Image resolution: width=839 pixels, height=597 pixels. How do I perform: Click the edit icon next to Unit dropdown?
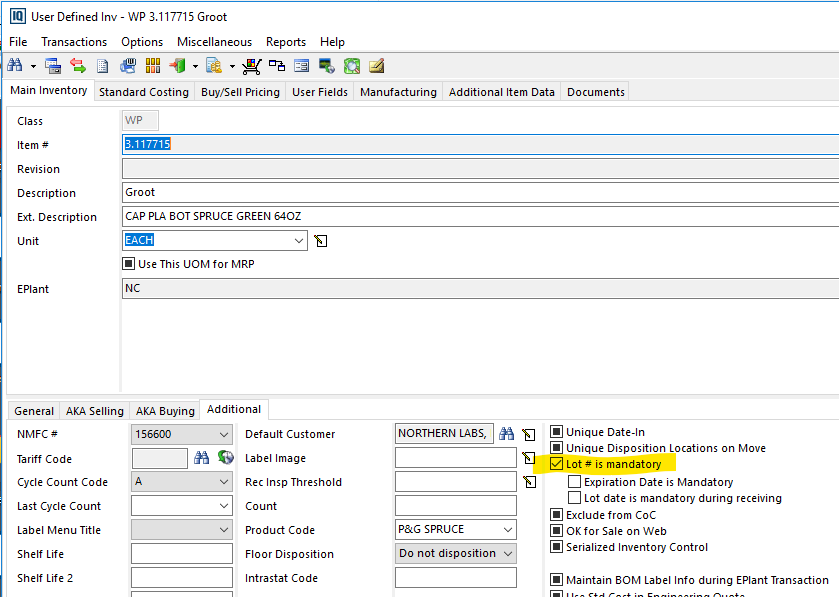[321, 241]
